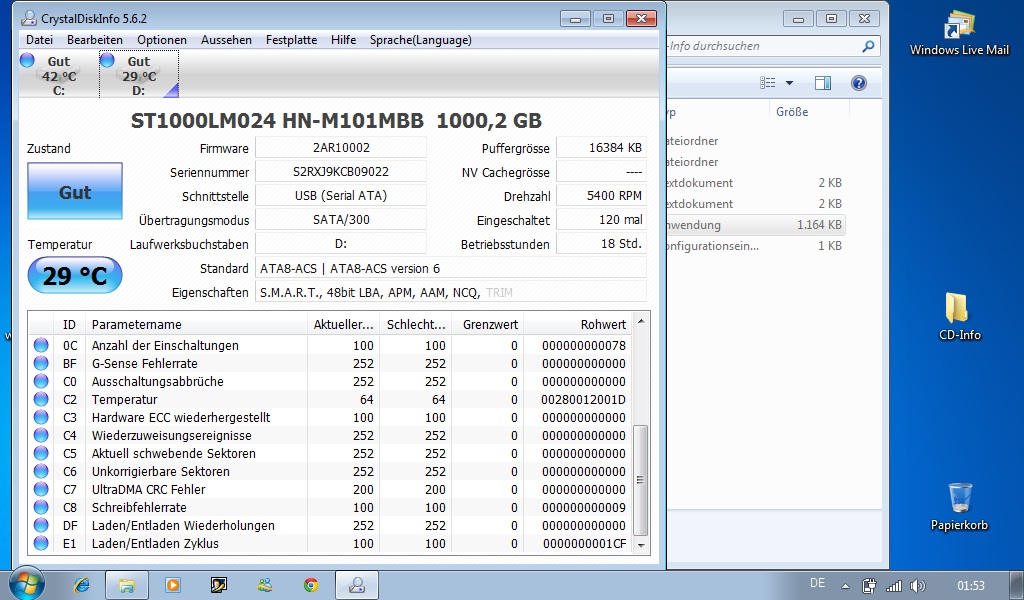Select drive D: tab at 29 °C
This screenshot has height=600, width=1024.
pyautogui.click(x=138, y=74)
